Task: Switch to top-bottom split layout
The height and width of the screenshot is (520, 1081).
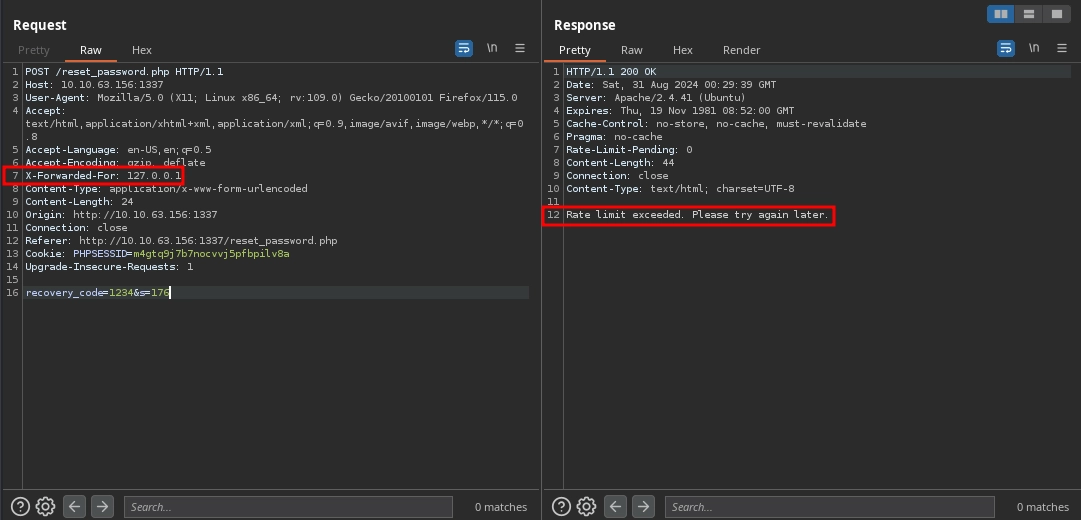Action: tap(1028, 14)
